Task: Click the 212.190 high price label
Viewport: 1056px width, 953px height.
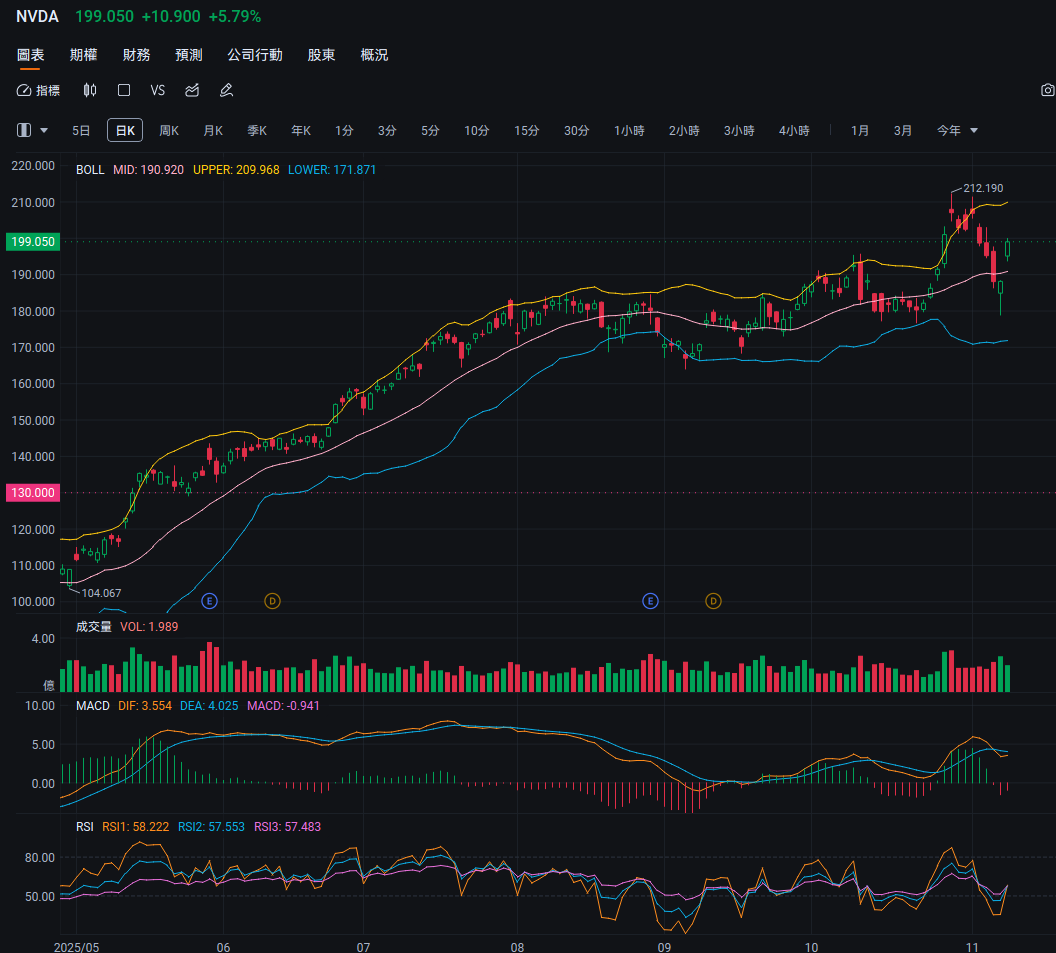Action: tap(983, 188)
